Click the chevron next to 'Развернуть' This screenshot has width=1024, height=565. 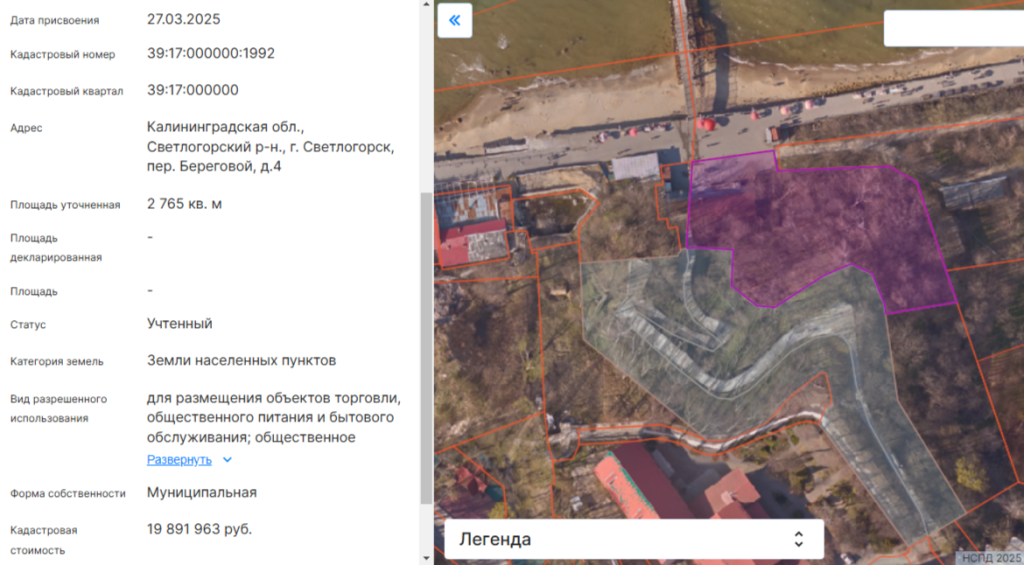pyautogui.click(x=227, y=460)
